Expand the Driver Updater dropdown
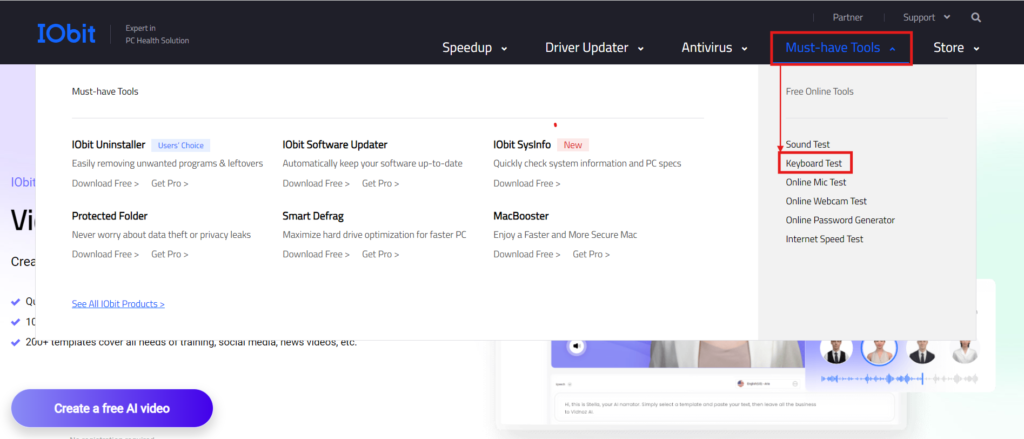The width and height of the screenshot is (1024, 439). pos(594,48)
